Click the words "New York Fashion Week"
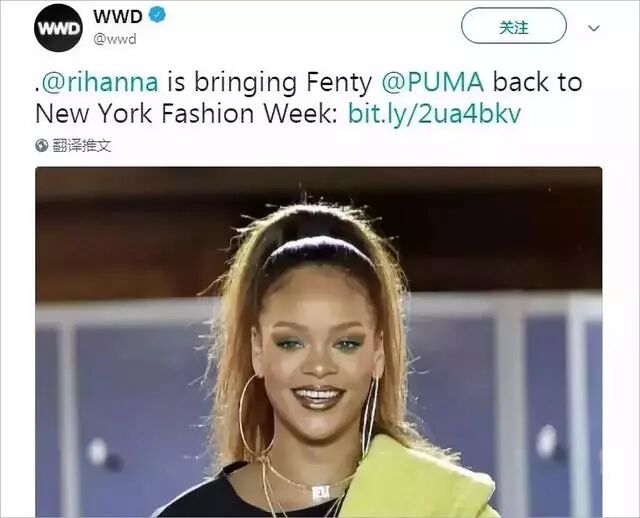Screen dimensions: 640x518 tap(184, 113)
